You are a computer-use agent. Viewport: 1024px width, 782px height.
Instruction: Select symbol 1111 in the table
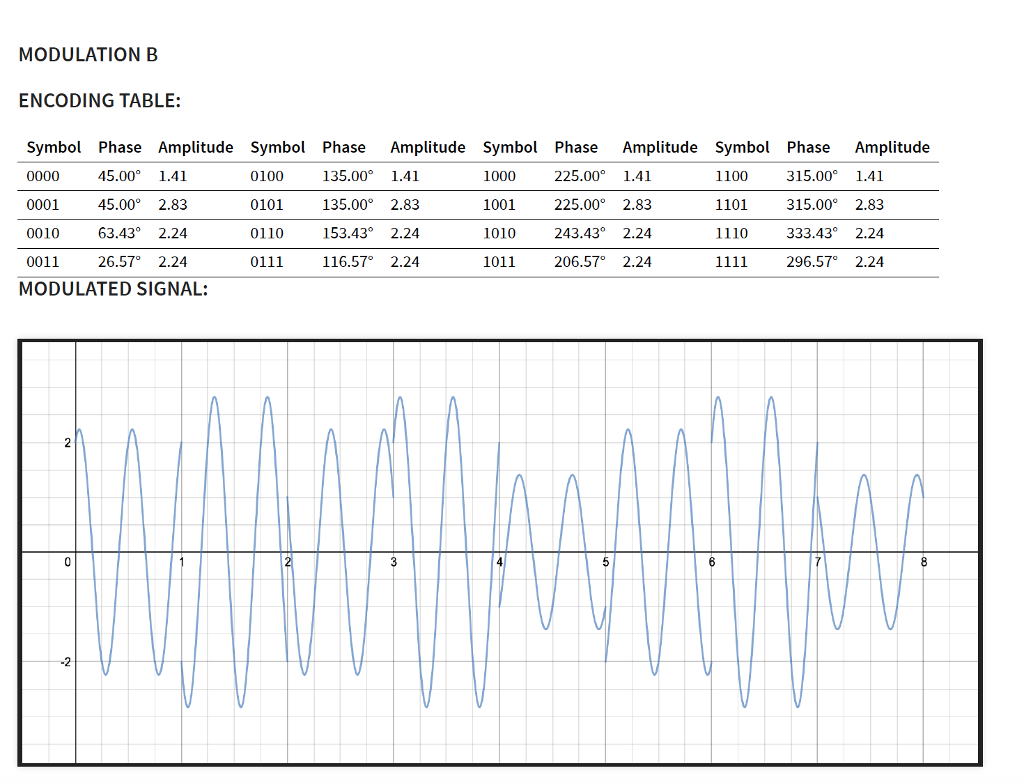[731, 262]
